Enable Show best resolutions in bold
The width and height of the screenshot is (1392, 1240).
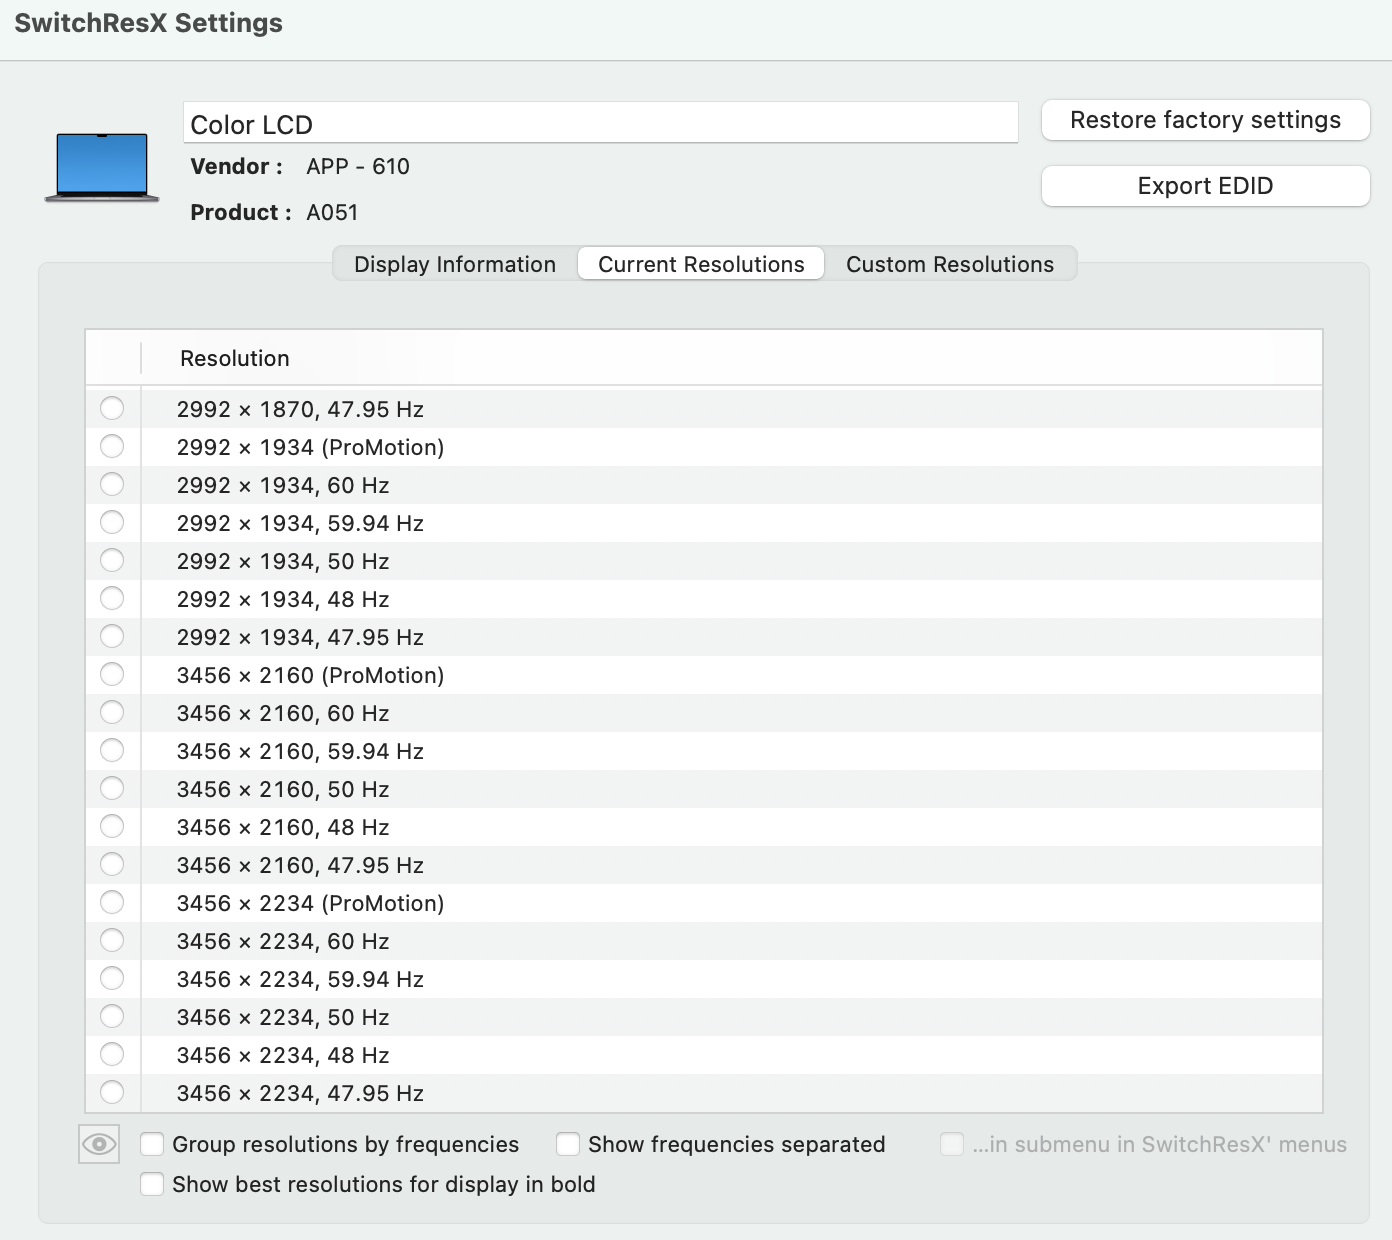coord(153,1184)
